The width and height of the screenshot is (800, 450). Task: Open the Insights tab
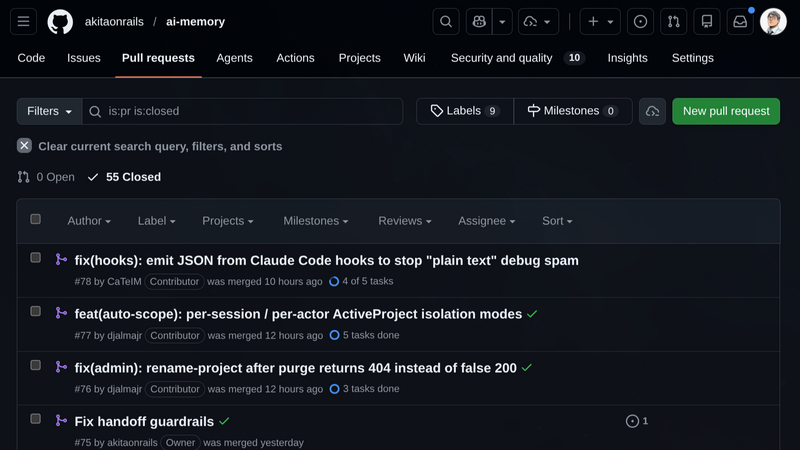628,58
